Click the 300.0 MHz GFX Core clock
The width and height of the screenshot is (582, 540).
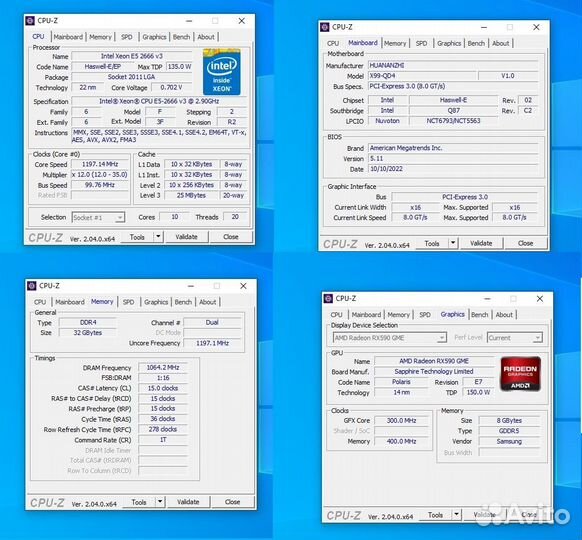click(x=401, y=420)
